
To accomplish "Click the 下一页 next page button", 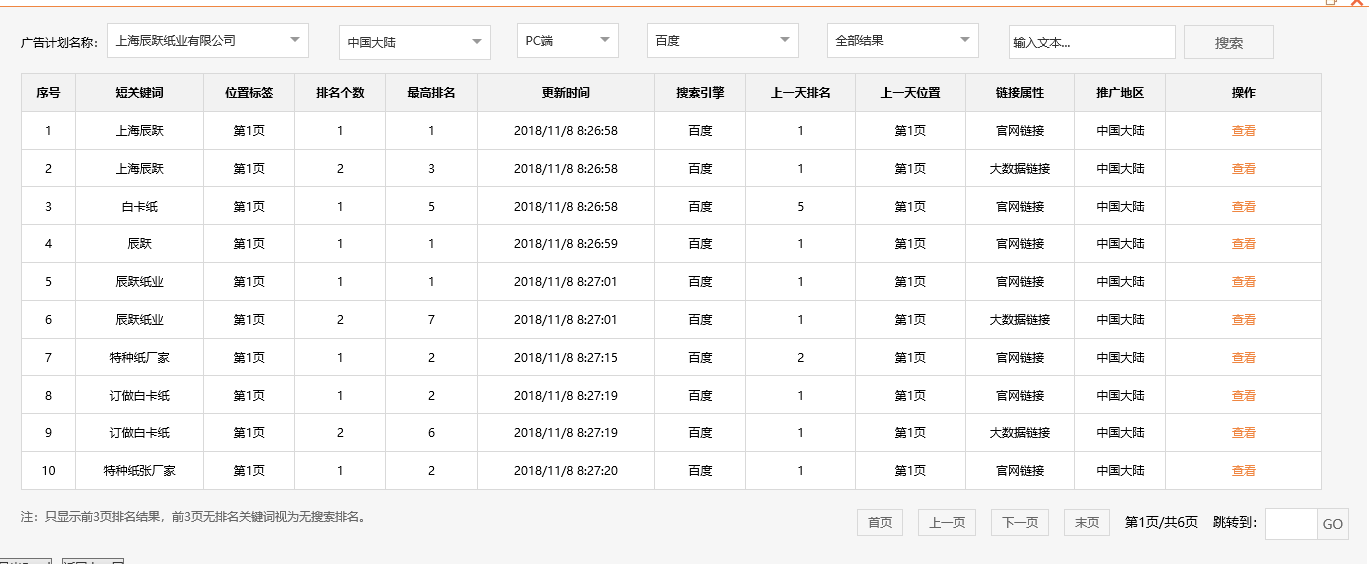I will (x=1020, y=522).
